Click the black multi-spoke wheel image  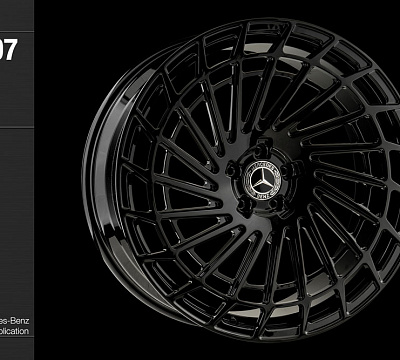pyautogui.click(x=241, y=180)
